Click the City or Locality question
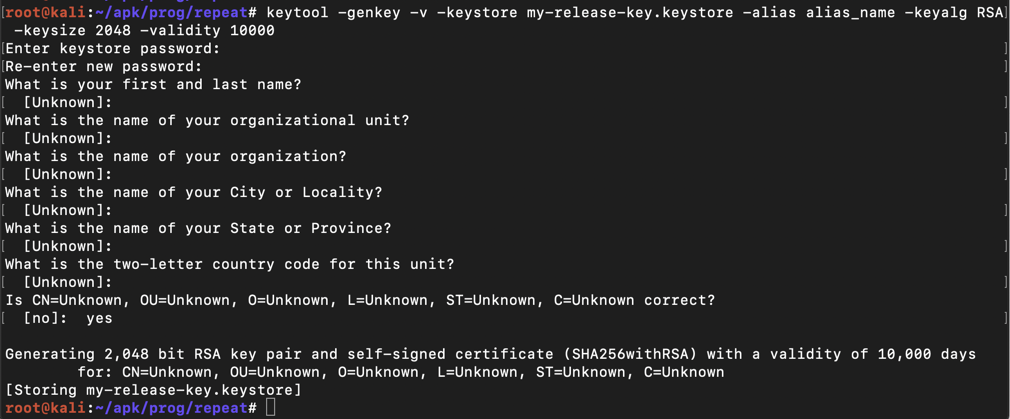The width and height of the screenshot is (1010, 419). [194, 192]
